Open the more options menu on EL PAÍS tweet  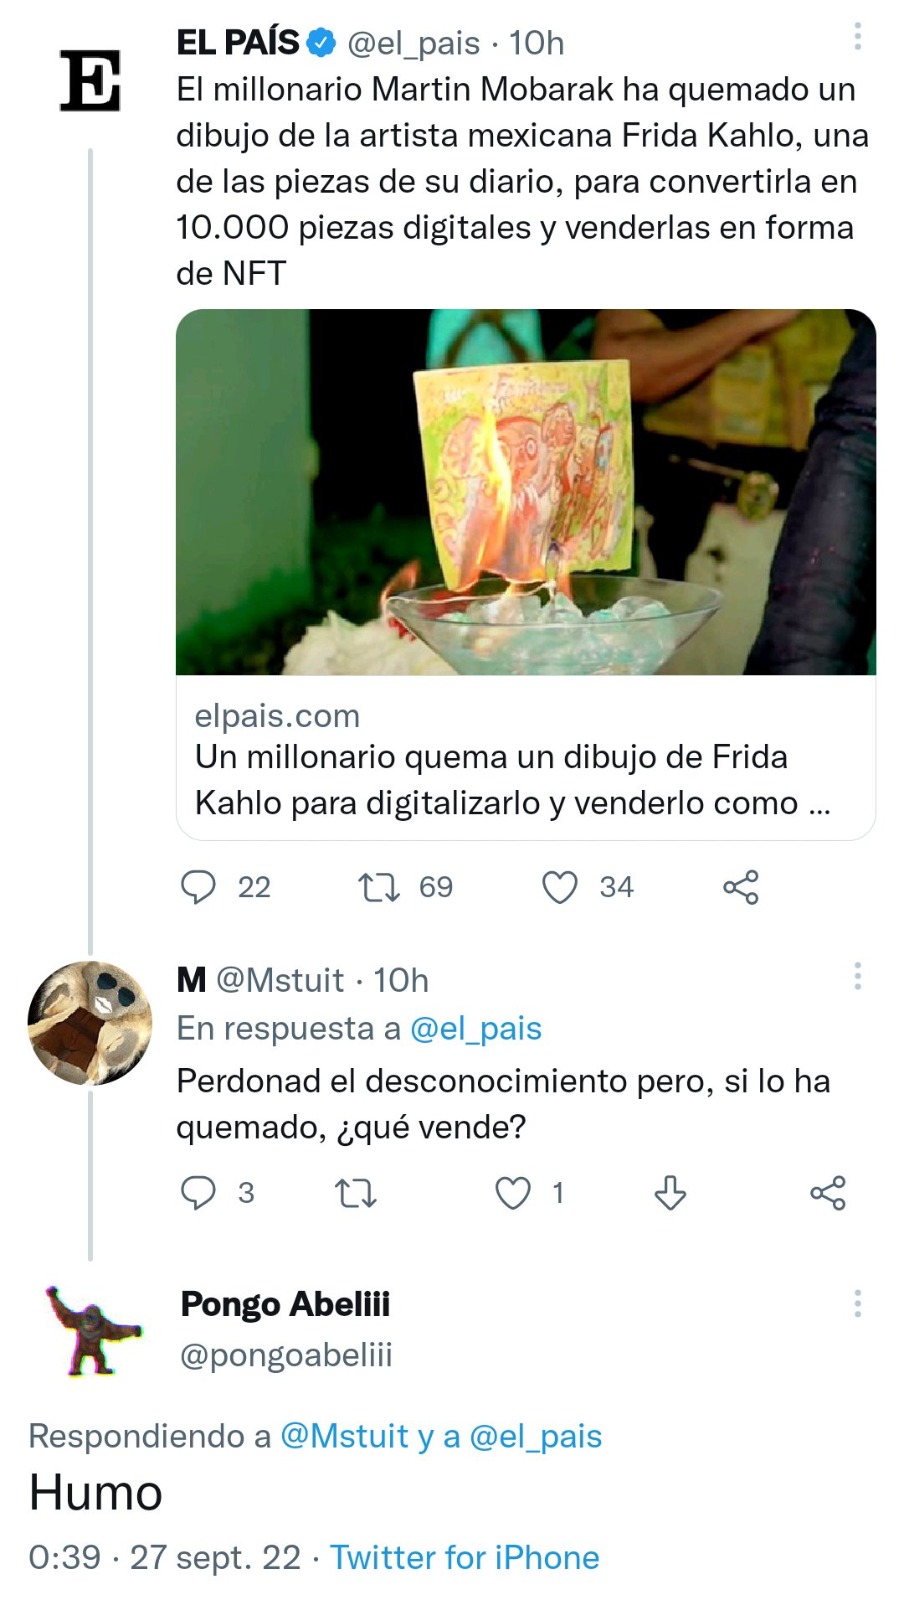(857, 36)
